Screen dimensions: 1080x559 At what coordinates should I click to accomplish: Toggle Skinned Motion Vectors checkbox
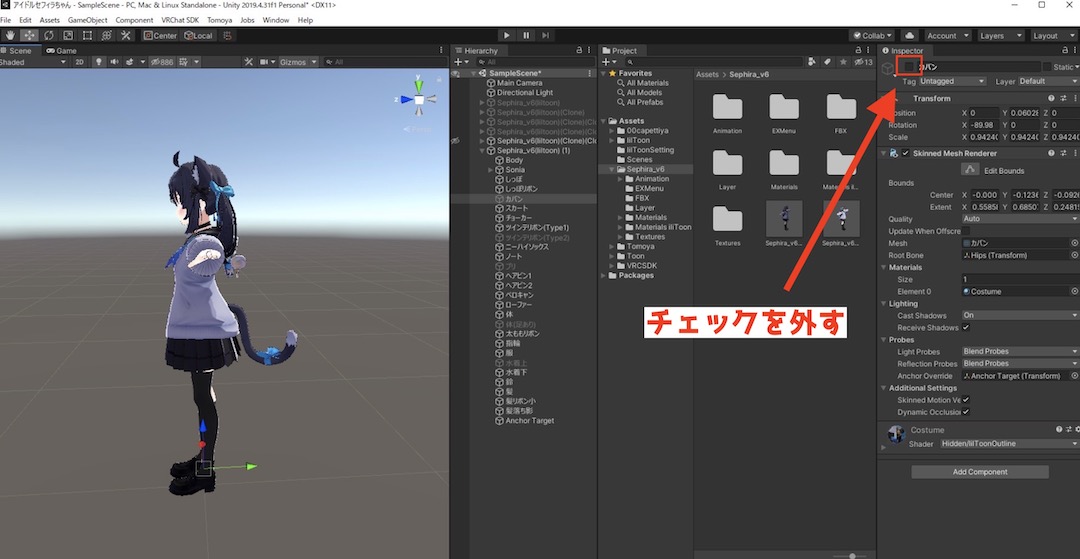(x=966, y=400)
